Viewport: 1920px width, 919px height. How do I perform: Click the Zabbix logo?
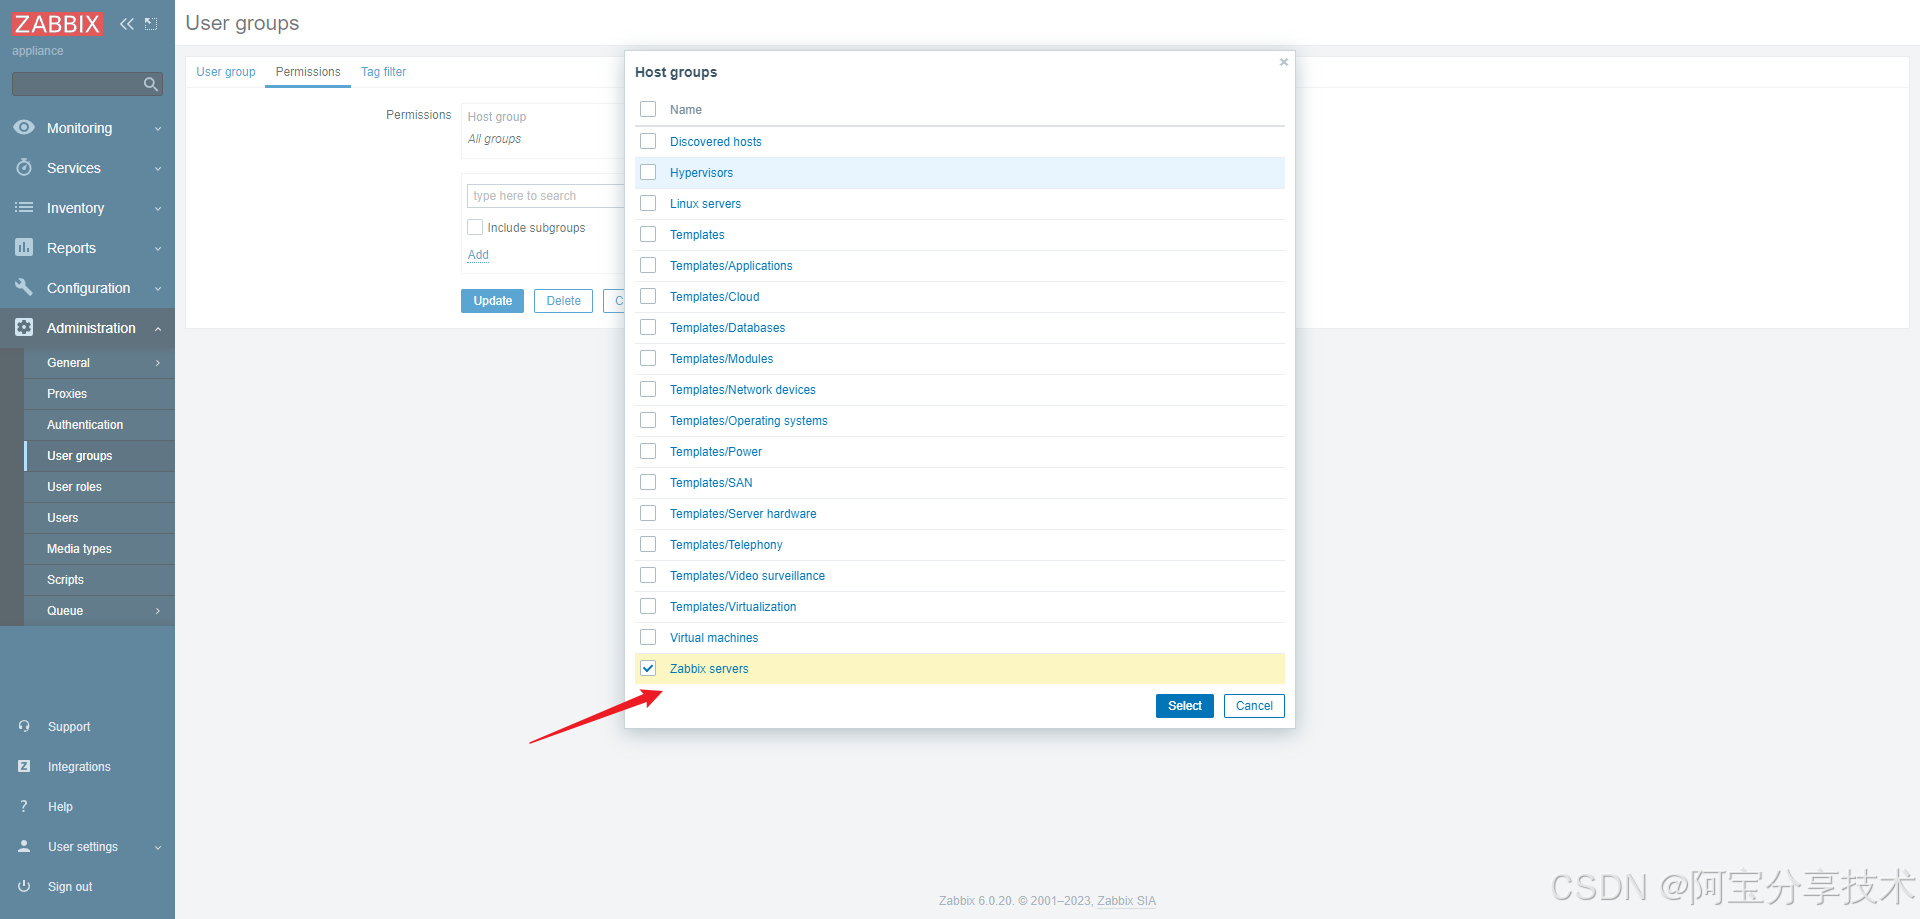[57, 23]
